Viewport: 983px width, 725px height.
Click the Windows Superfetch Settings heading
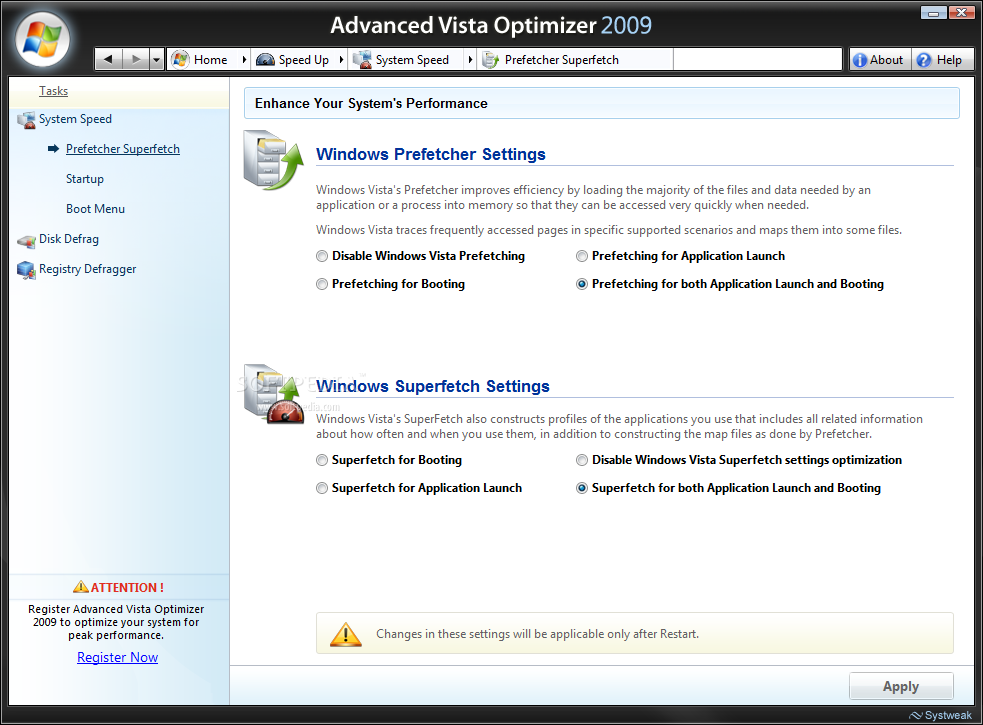(433, 386)
